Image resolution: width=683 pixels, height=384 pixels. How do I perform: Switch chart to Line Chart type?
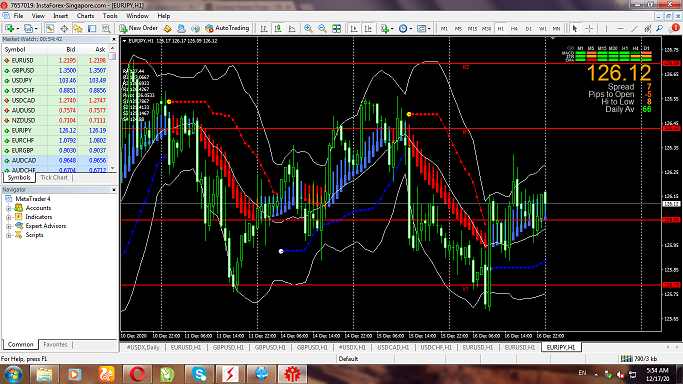(x=292, y=28)
